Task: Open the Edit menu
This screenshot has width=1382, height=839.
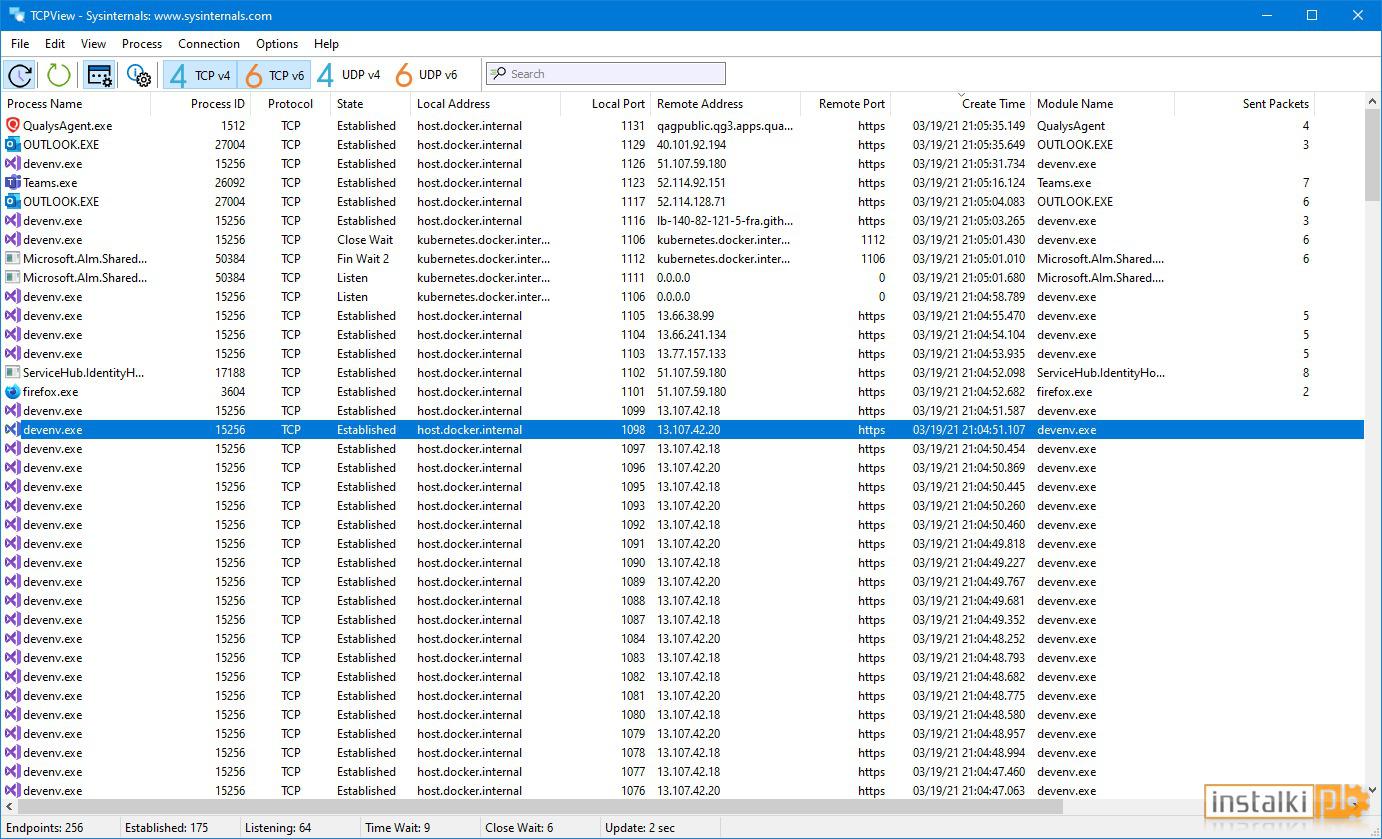Action: coord(55,44)
